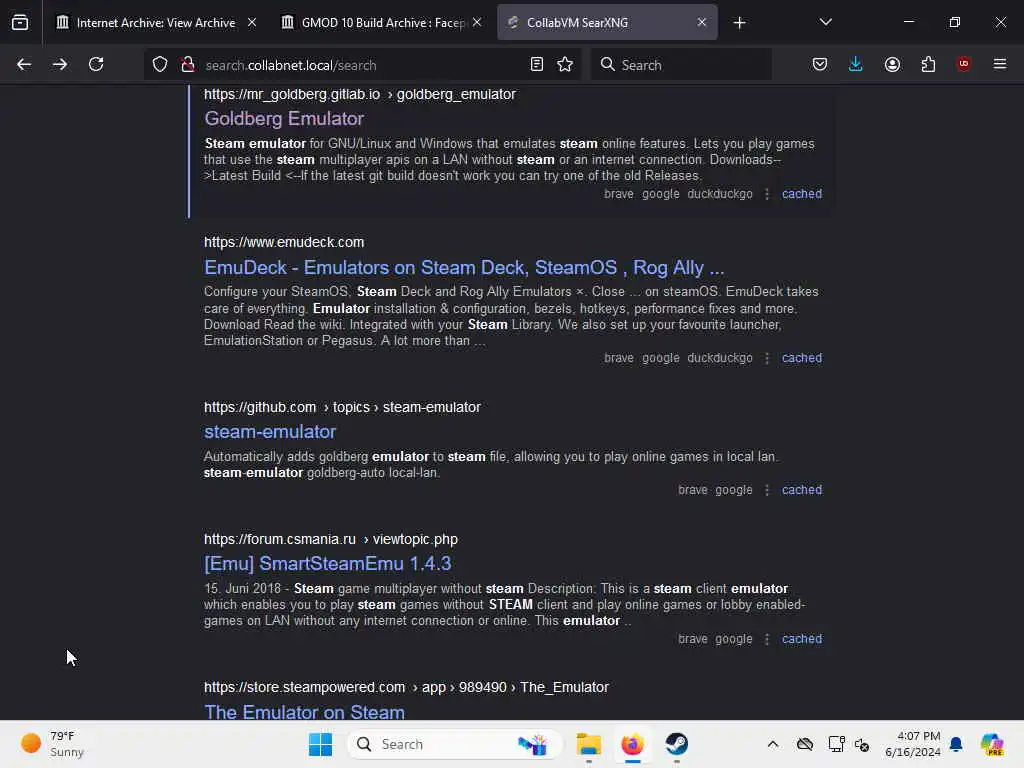The image size is (1024, 768).
Task: Go back with the browser back arrow
Action: 24,65
